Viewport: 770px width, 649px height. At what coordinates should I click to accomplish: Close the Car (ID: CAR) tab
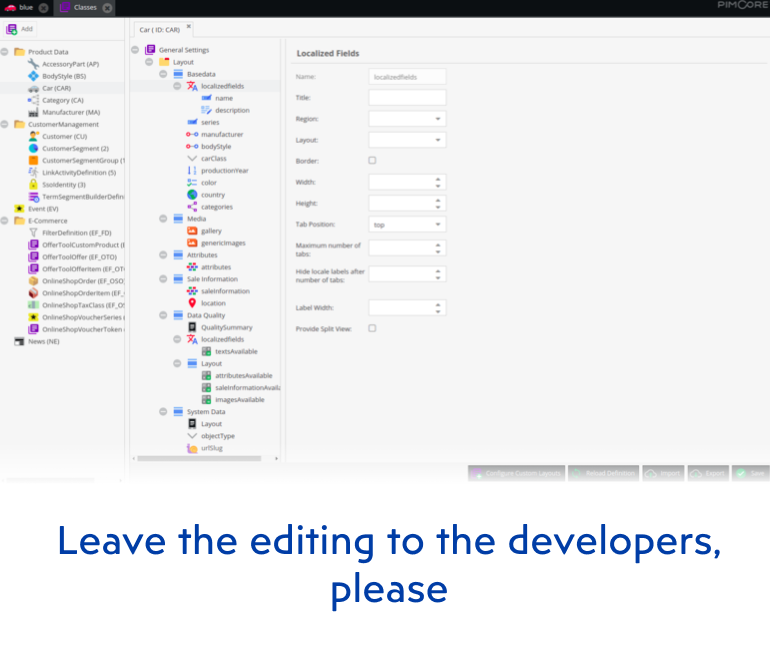(189, 27)
